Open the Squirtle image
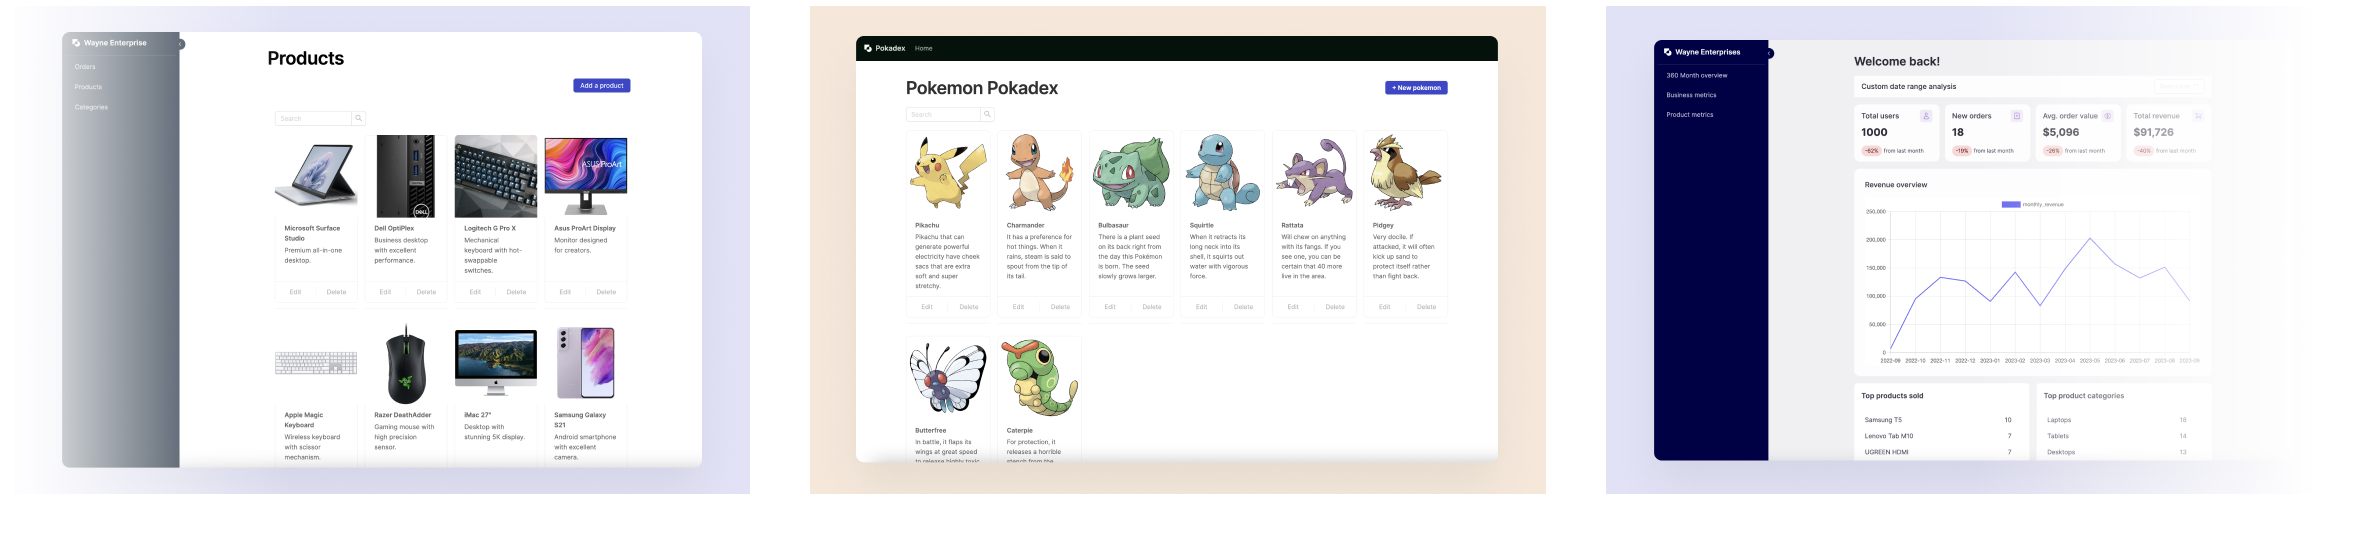The image size is (2374, 558). click(x=1223, y=172)
